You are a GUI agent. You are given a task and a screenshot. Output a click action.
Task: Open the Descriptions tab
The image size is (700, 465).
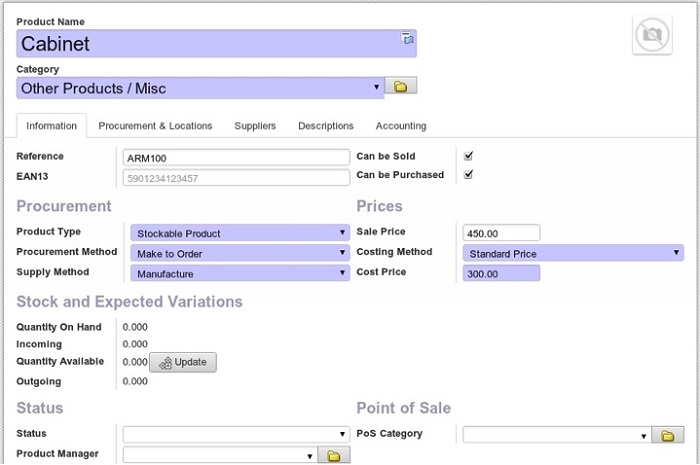[326, 126]
